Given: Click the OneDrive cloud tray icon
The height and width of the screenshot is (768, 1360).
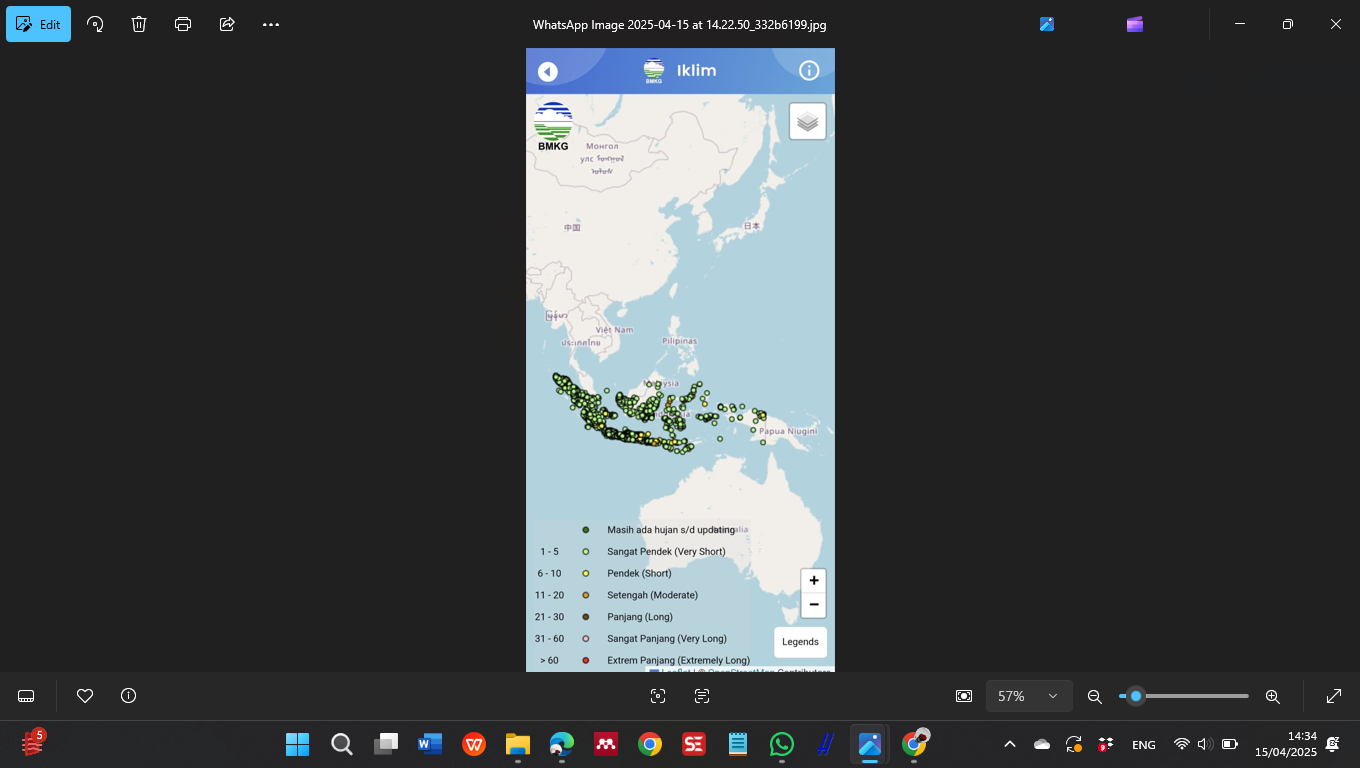Looking at the screenshot, I should (1042, 744).
